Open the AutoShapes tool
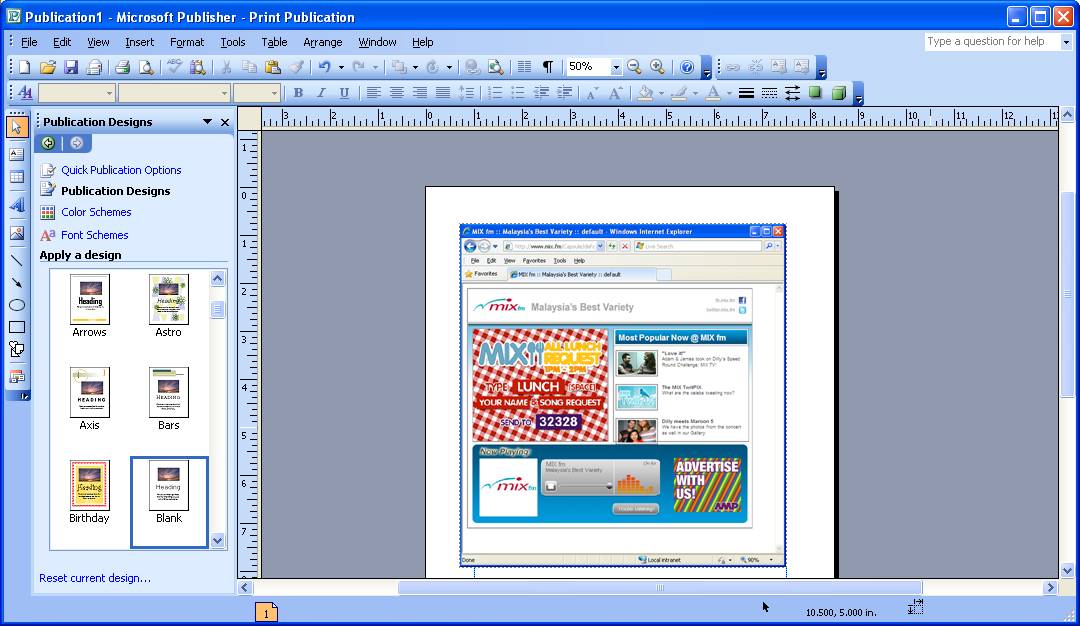This screenshot has width=1080, height=626. coord(17,349)
